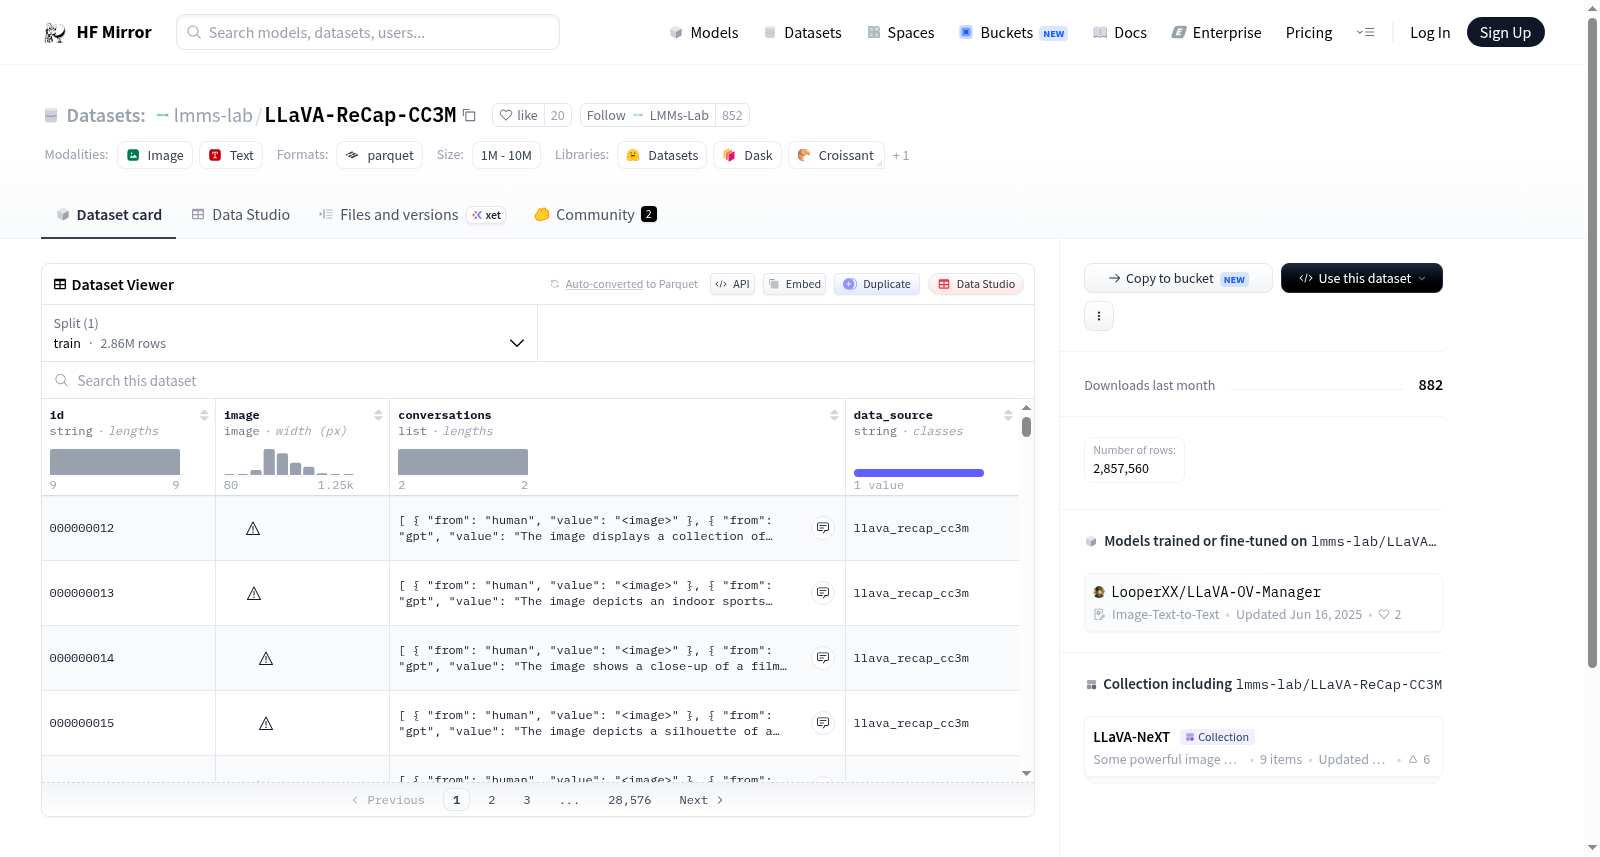Sort the conversations column
Screen dimensions: 1600x857
834,415
